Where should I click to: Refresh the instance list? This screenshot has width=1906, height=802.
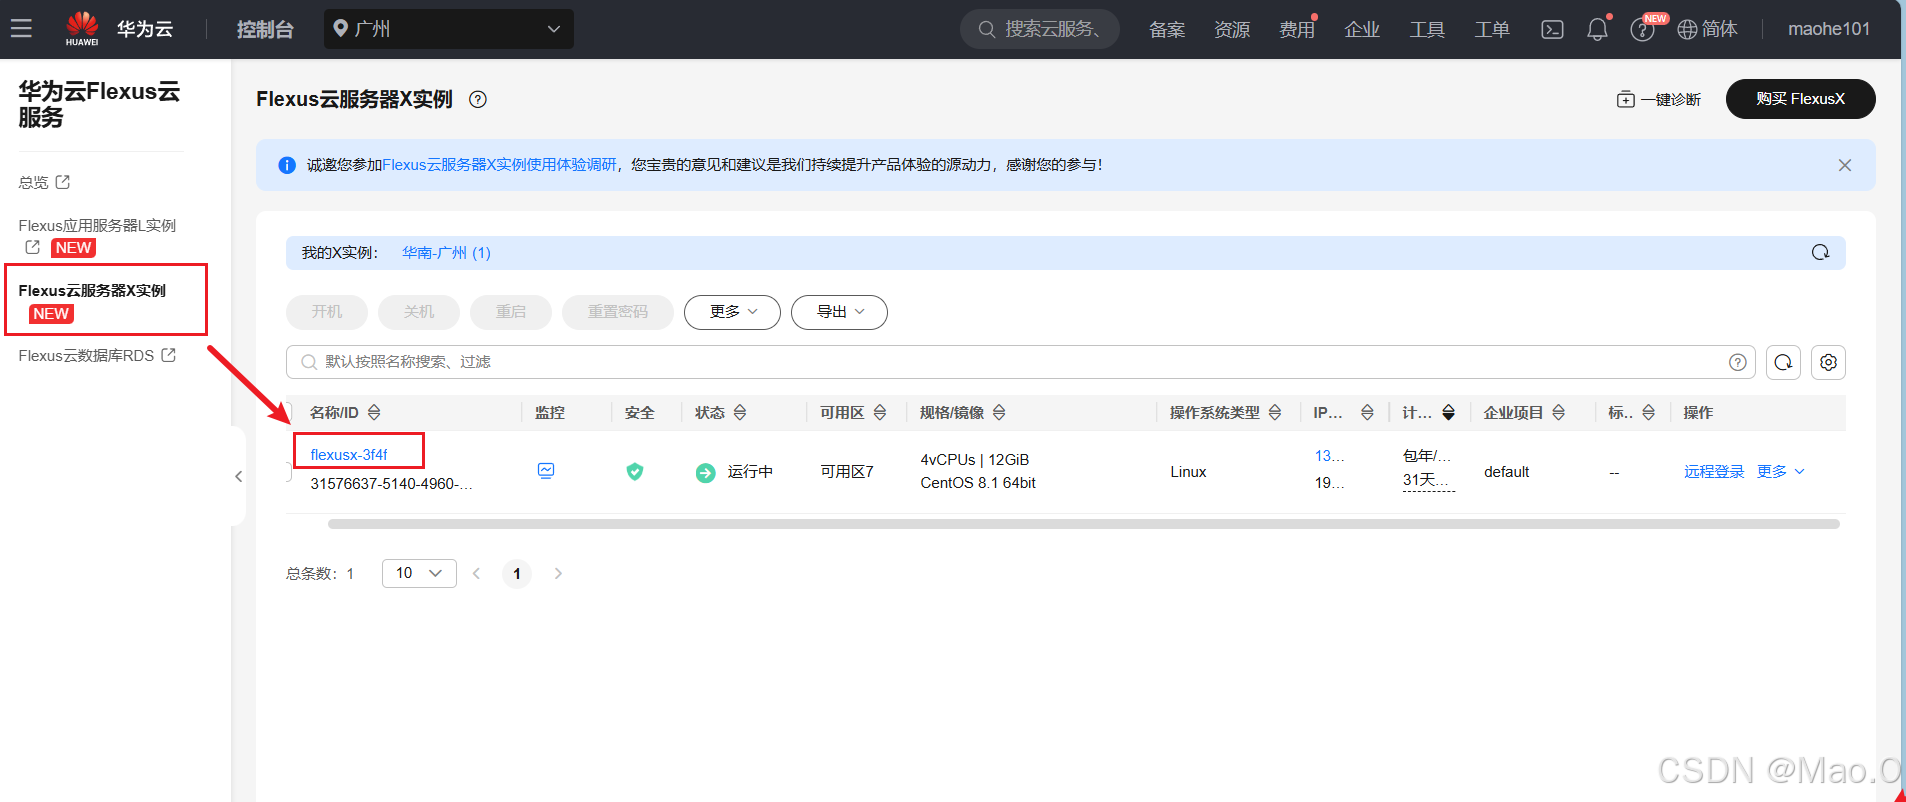click(x=1783, y=362)
